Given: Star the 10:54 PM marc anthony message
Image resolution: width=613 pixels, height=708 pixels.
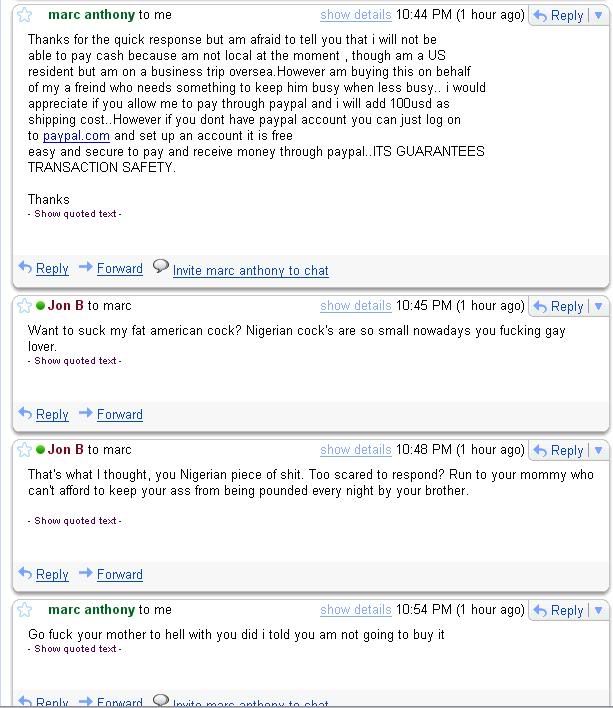Looking at the screenshot, I should (x=24, y=610).
